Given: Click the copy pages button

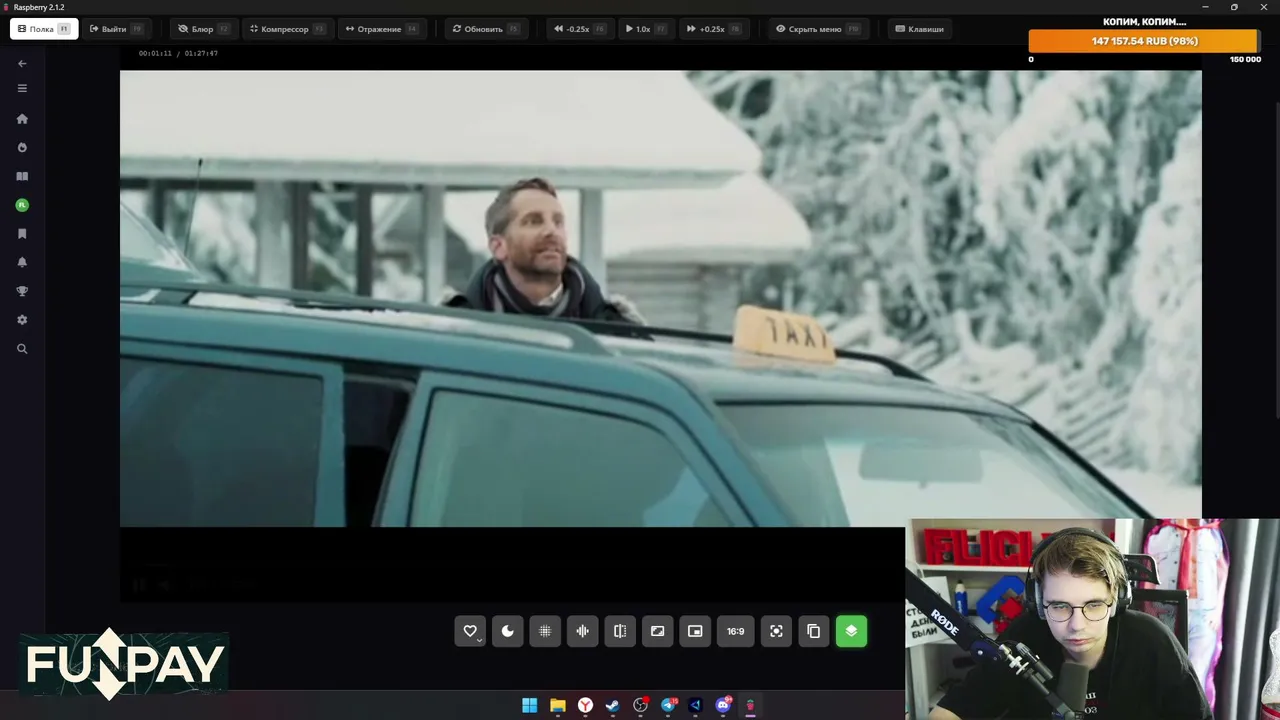Looking at the screenshot, I should pos(814,631).
